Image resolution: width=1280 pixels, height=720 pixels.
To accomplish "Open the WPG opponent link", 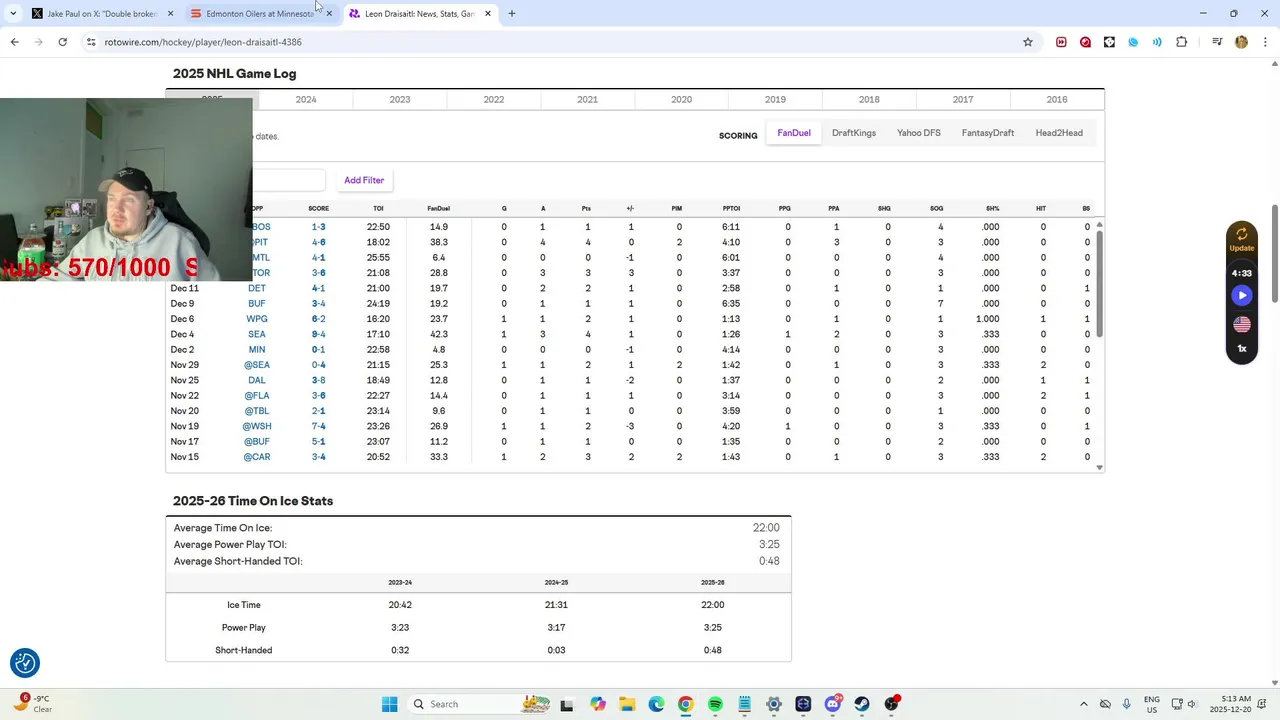I will [257, 319].
